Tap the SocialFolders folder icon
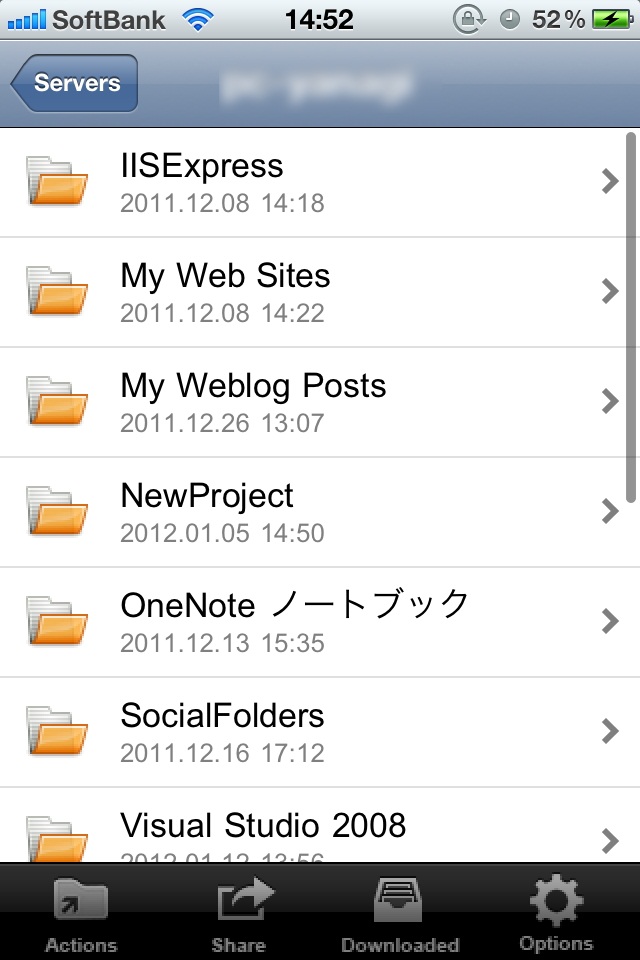Viewport: 640px width, 960px height. (57, 731)
